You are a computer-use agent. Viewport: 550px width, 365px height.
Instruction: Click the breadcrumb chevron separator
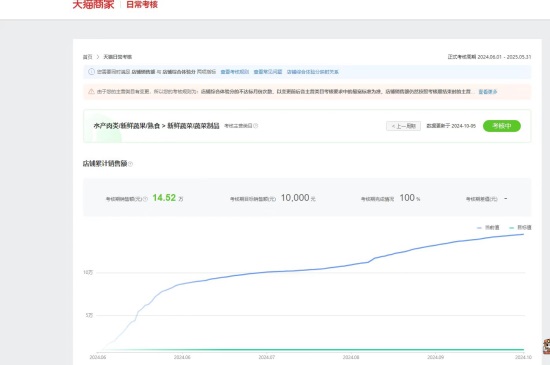tap(98, 57)
